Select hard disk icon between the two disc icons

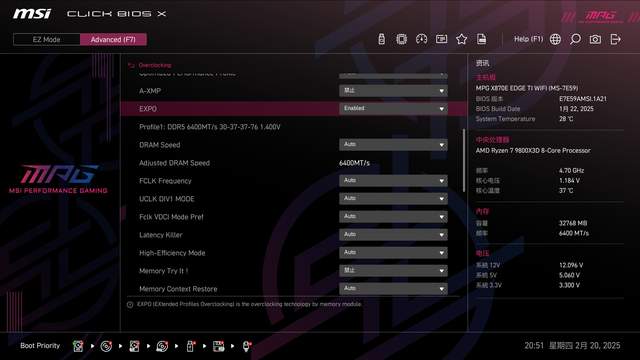(134, 346)
